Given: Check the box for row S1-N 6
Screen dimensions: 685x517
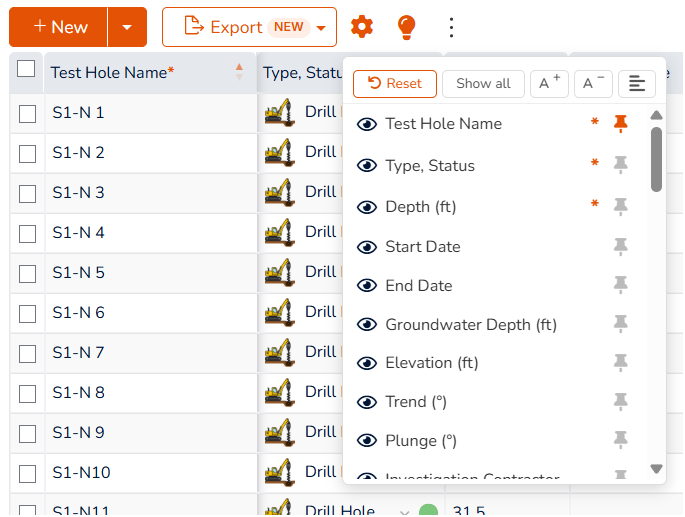Looking at the screenshot, I should [x=28, y=314].
